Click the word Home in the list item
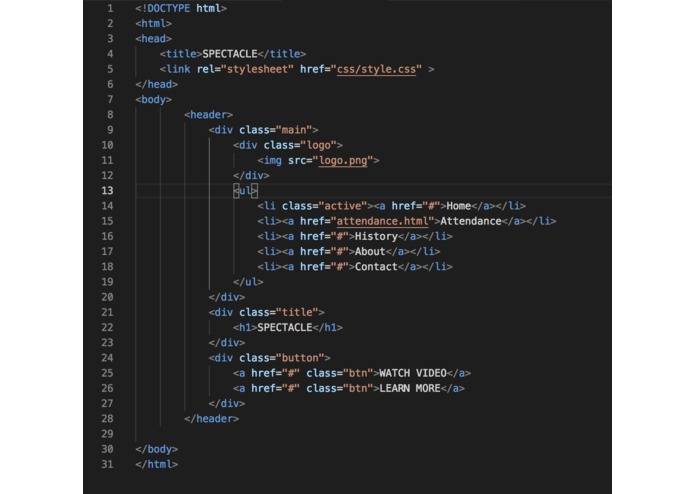 458,206
